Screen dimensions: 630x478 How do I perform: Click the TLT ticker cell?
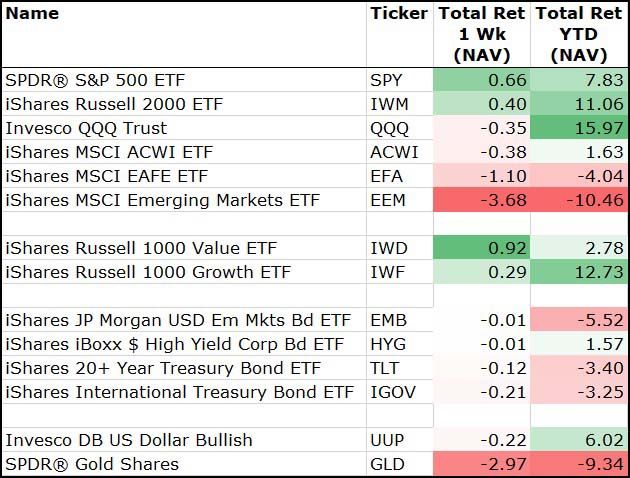[x=385, y=368]
